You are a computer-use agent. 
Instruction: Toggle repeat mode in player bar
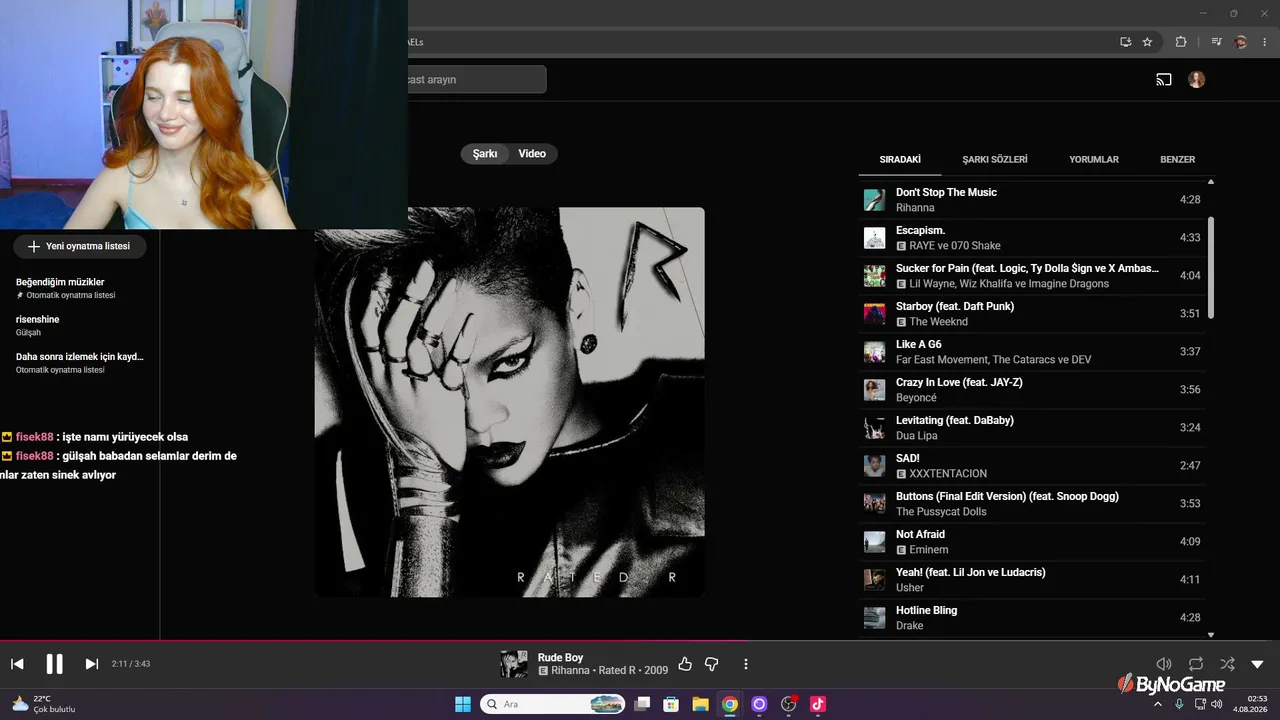[1196, 664]
